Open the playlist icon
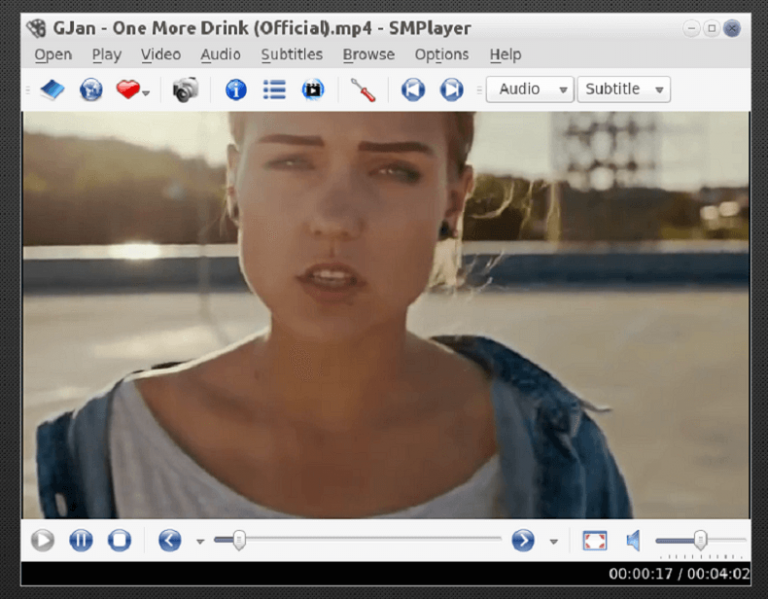 [x=274, y=90]
